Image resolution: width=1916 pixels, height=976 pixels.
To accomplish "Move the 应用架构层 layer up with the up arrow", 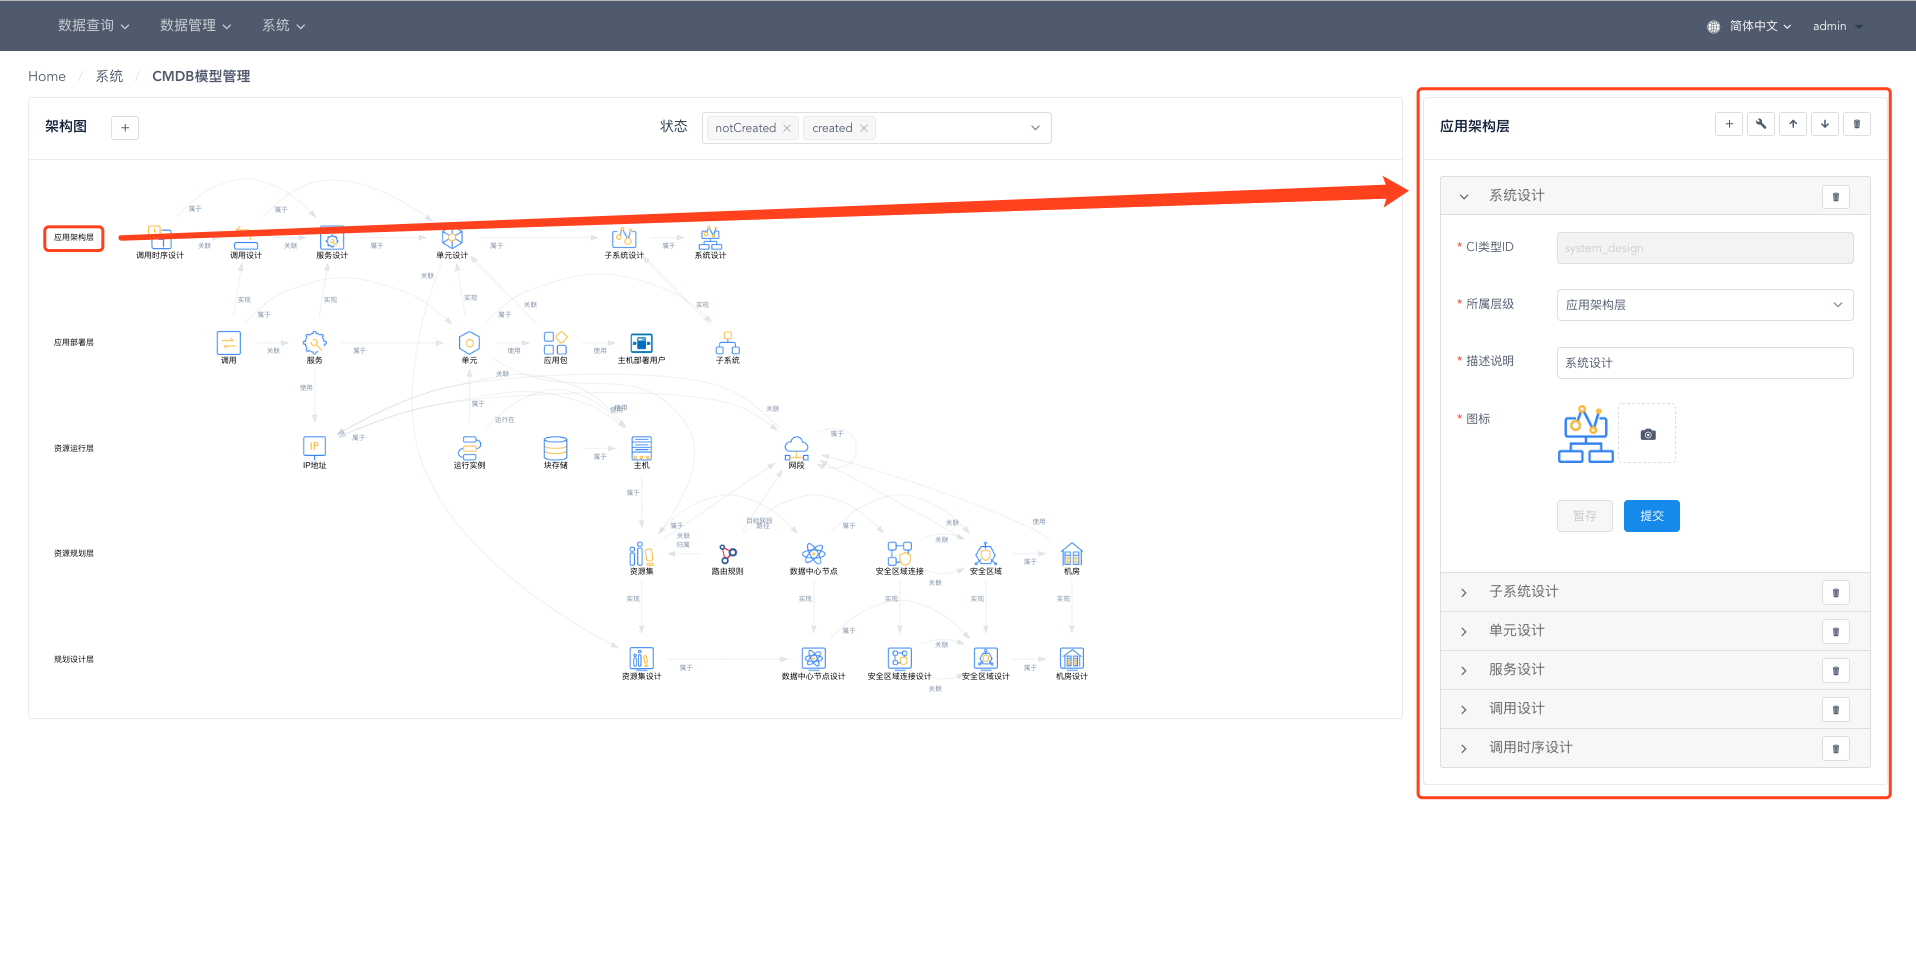I will [x=1793, y=124].
